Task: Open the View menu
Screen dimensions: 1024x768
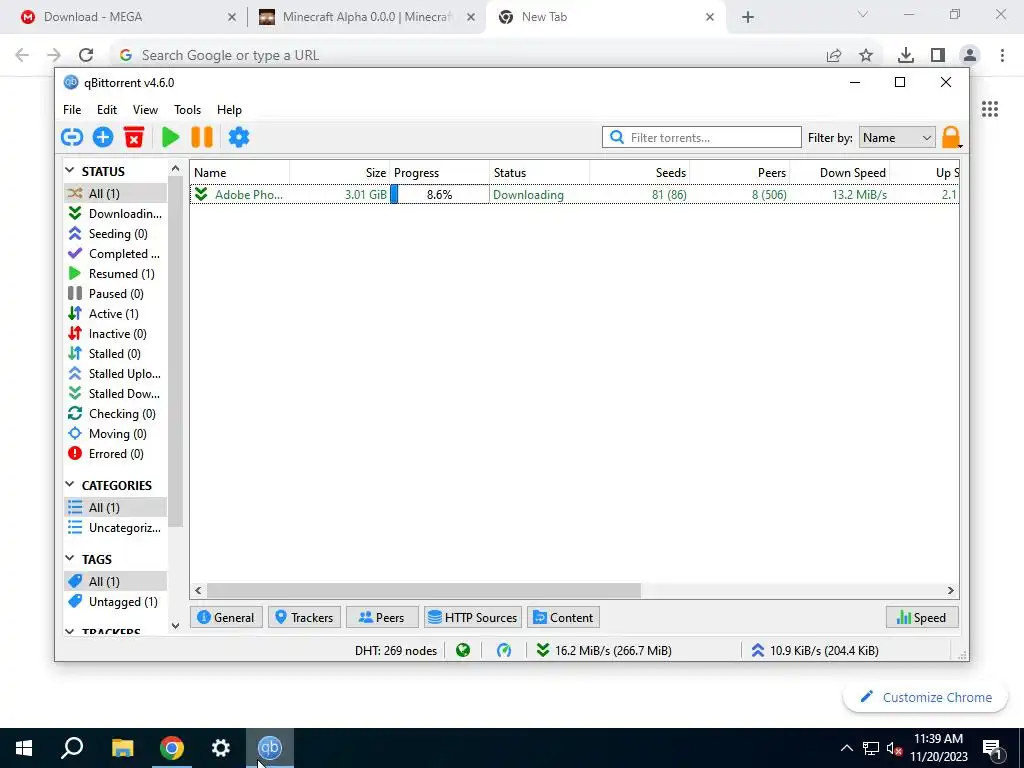Action: click(x=145, y=110)
